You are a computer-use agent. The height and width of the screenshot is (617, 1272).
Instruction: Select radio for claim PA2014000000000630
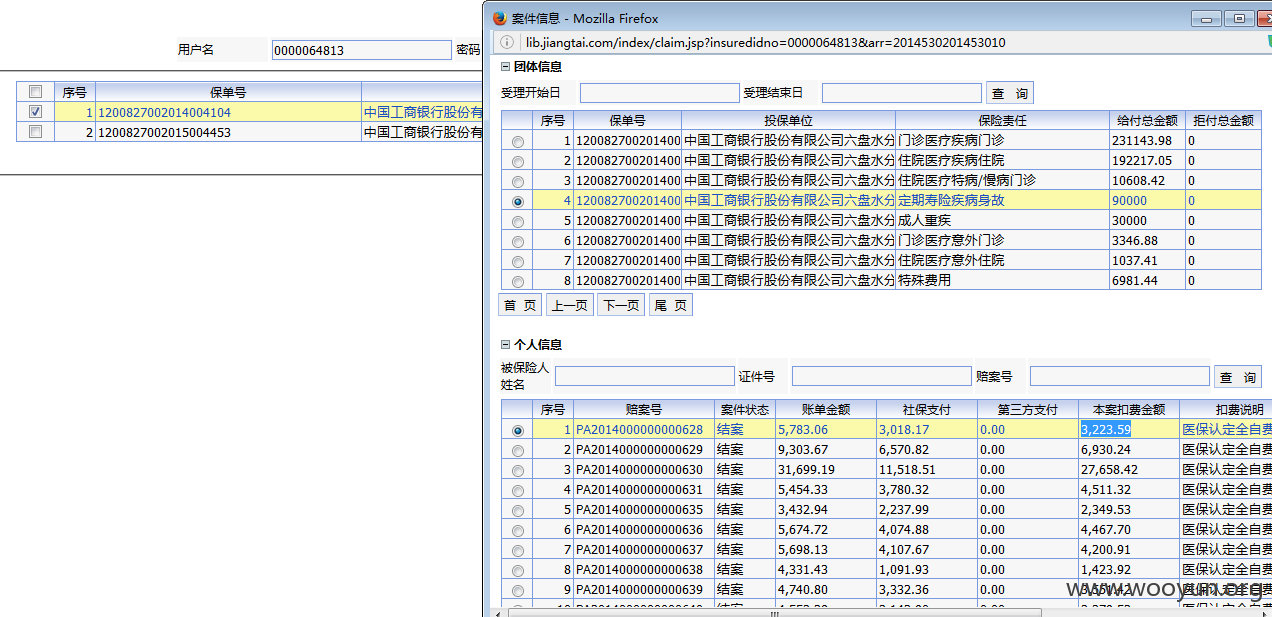pos(517,471)
